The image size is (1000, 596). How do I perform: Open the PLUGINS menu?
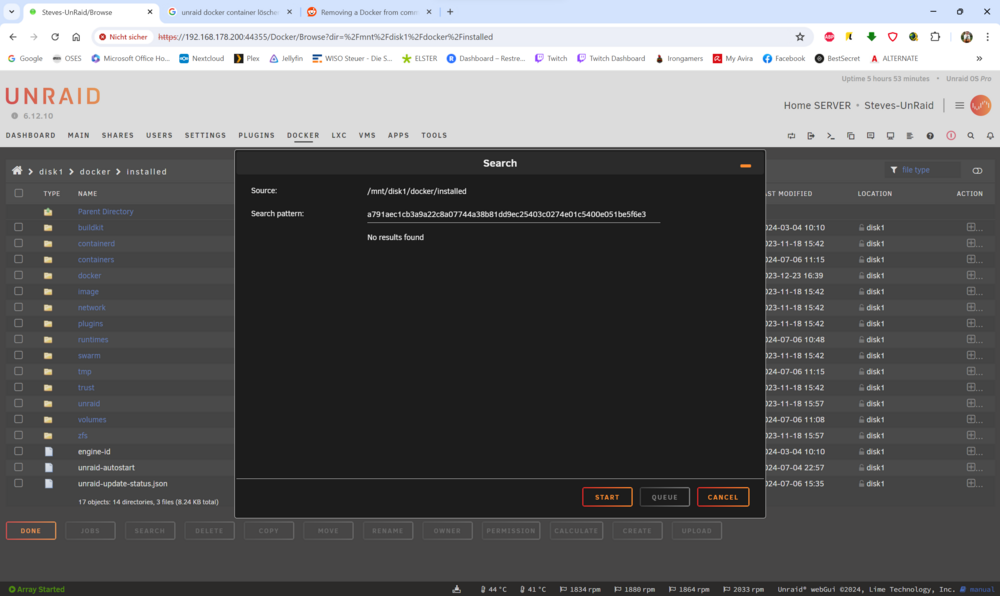point(256,135)
